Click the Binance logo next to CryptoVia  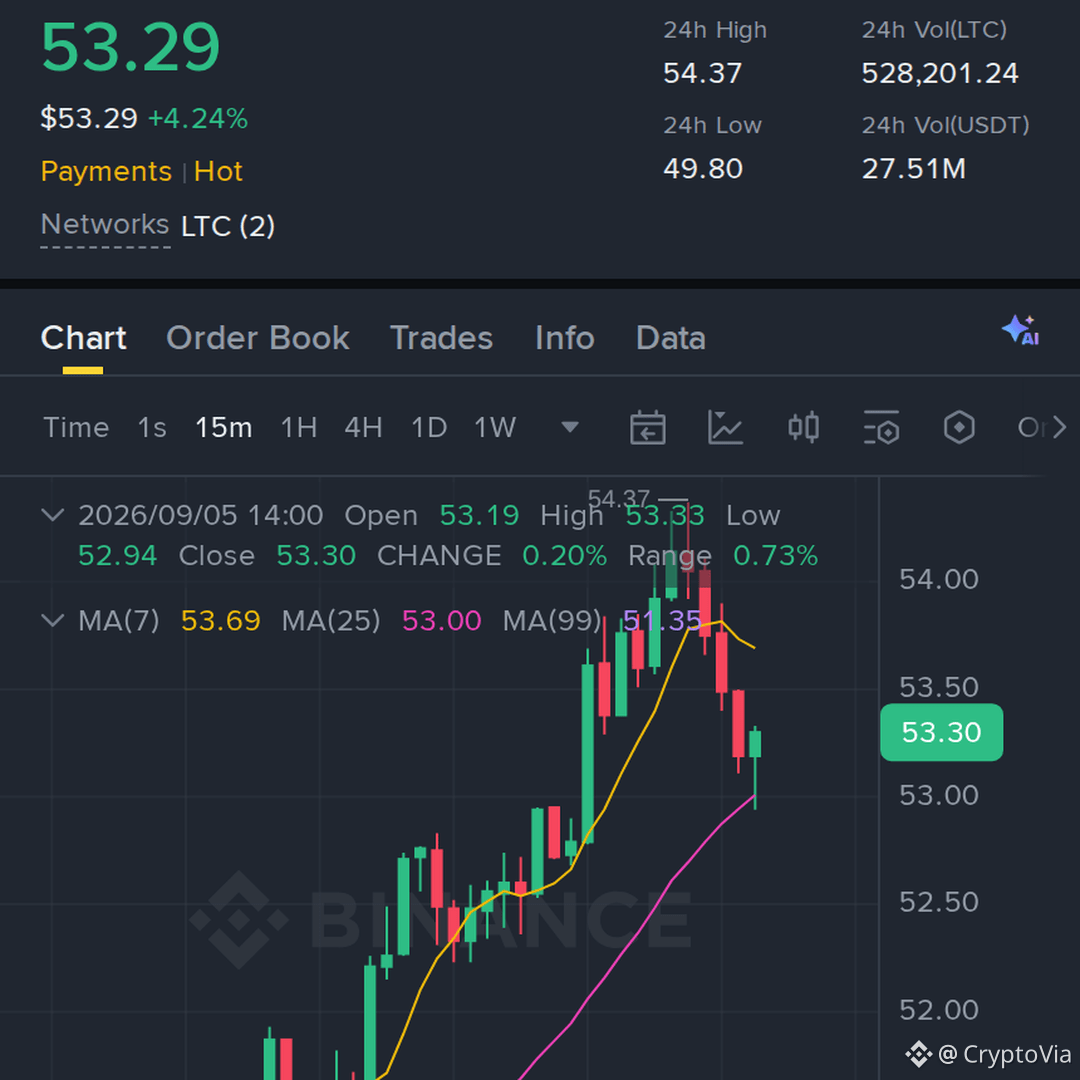918,1054
